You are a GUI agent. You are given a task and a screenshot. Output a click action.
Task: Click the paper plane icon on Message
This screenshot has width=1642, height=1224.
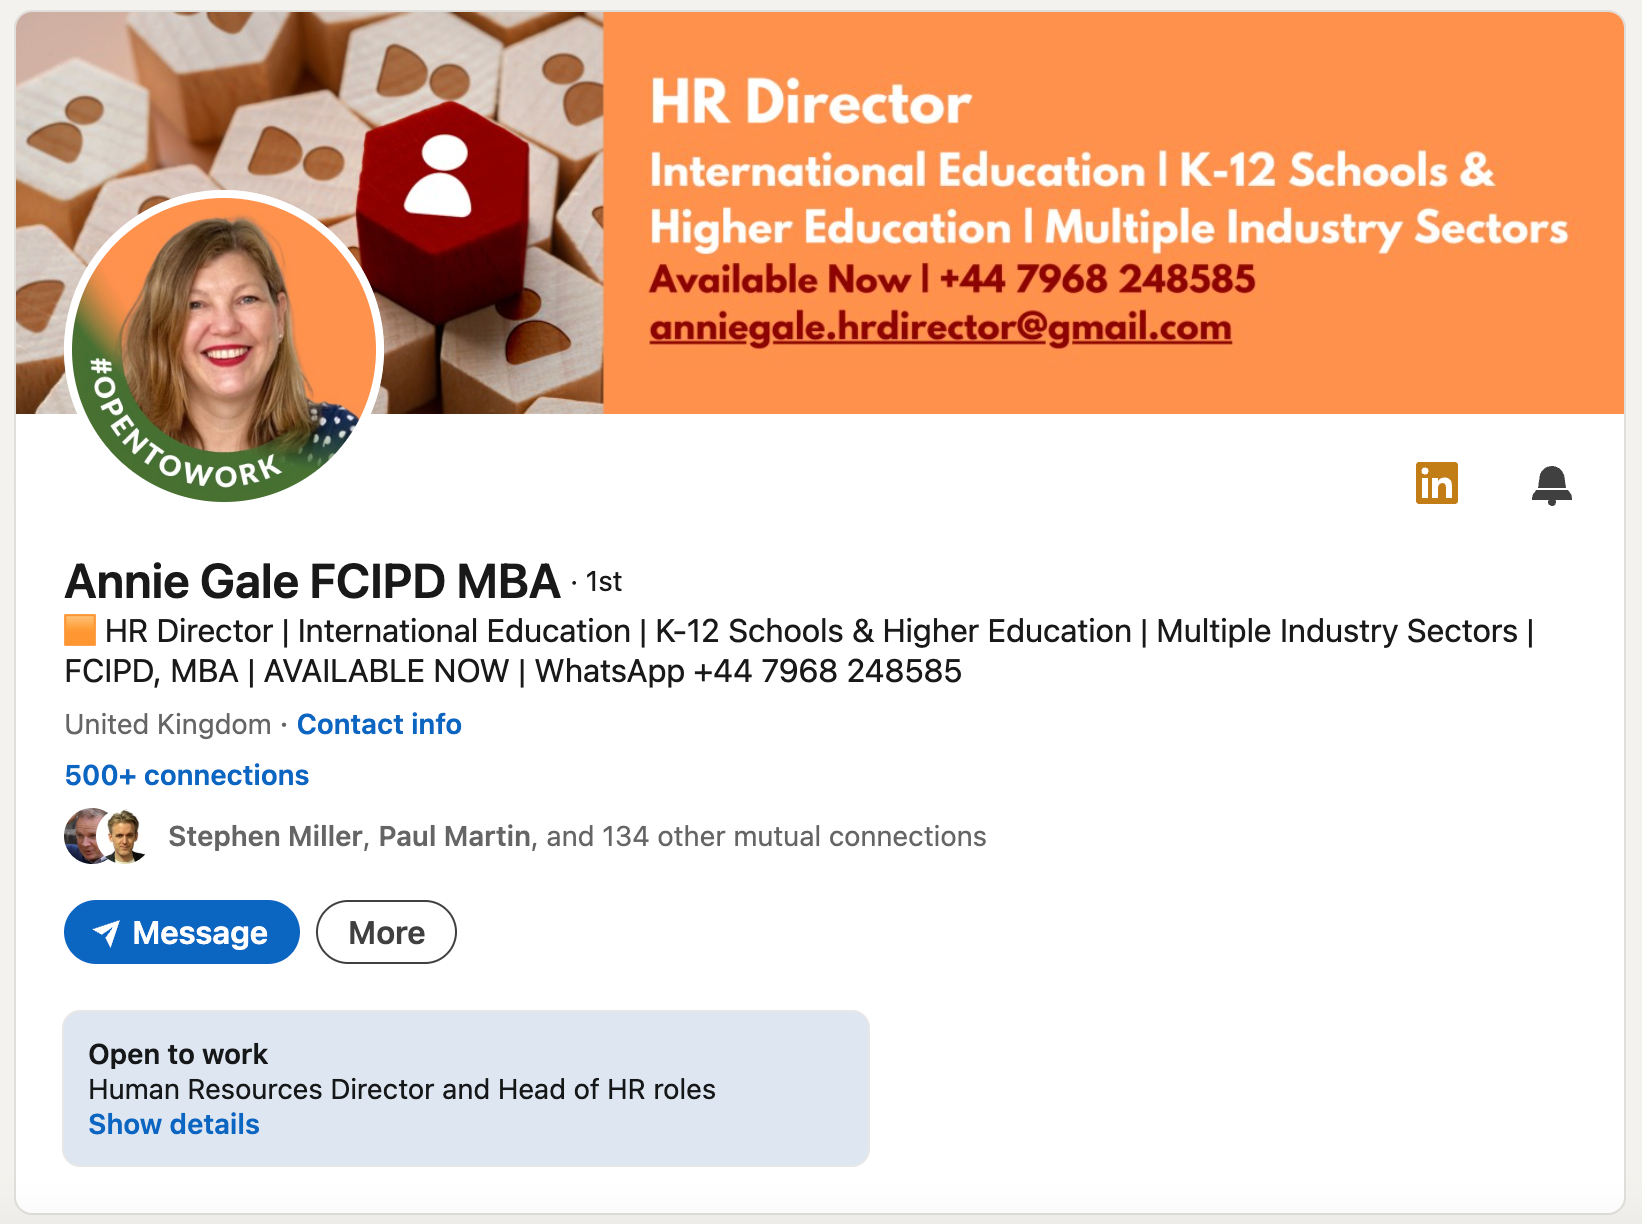click(107, 933)
